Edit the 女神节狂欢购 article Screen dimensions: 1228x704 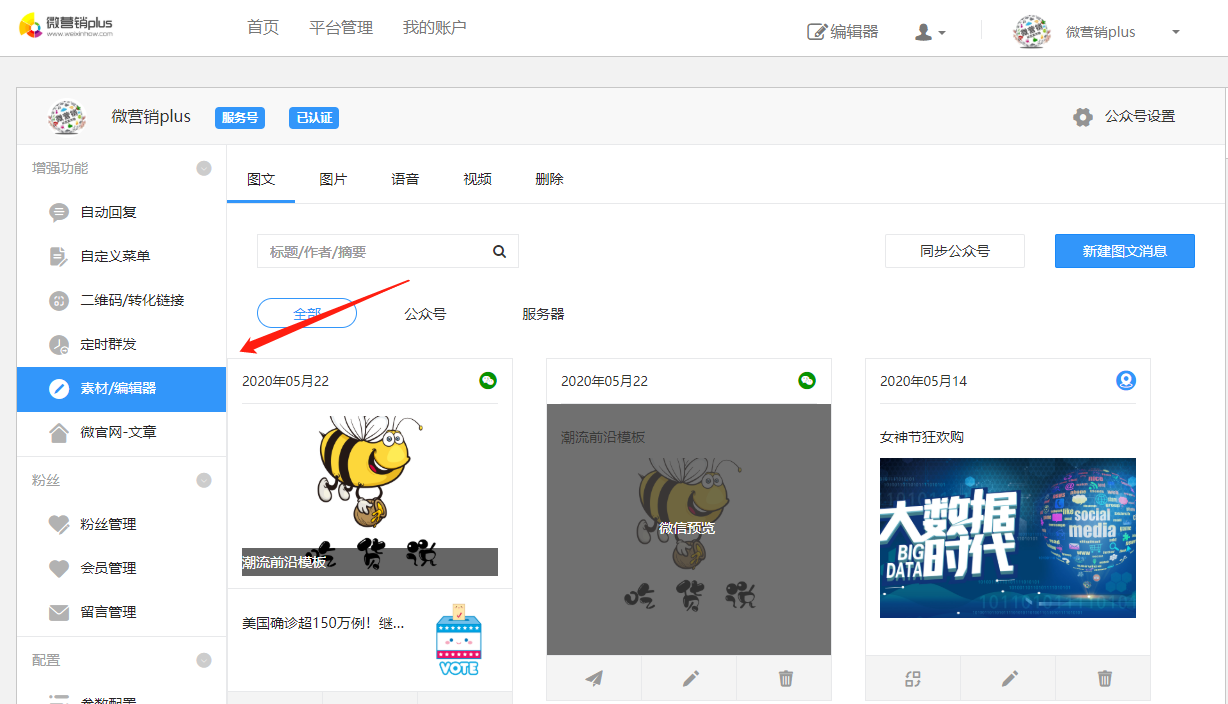pyautogui.click(x=1008, y=678)
